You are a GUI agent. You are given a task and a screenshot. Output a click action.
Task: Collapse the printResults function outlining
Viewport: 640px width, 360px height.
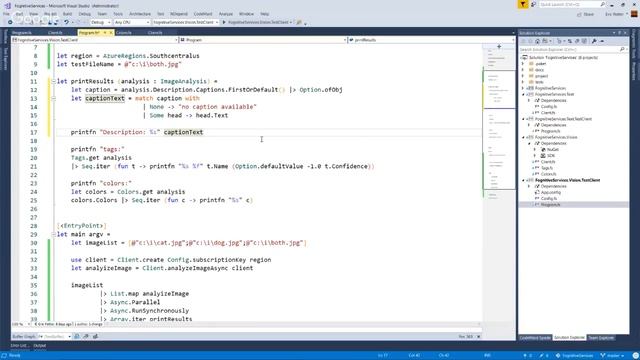(53, 81)
